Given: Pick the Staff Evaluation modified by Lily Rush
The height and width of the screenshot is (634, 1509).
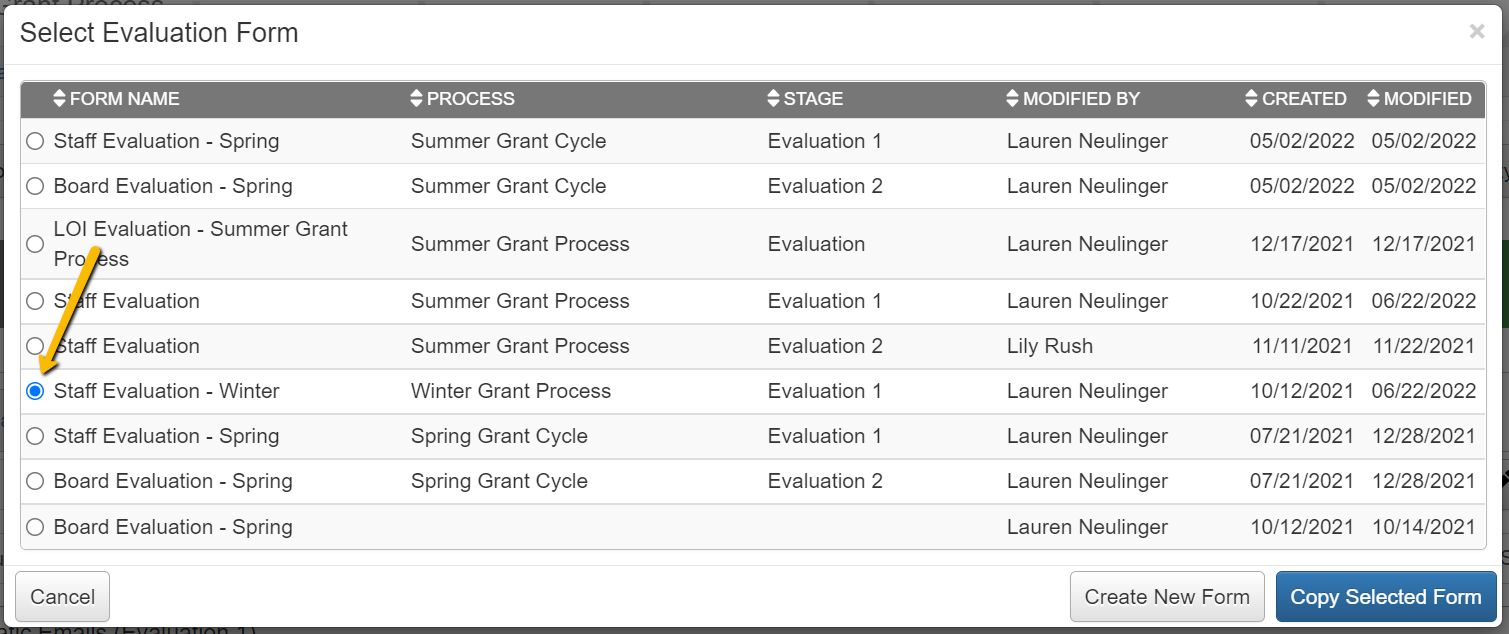Looking at the screenshot, I should point(35,346).
